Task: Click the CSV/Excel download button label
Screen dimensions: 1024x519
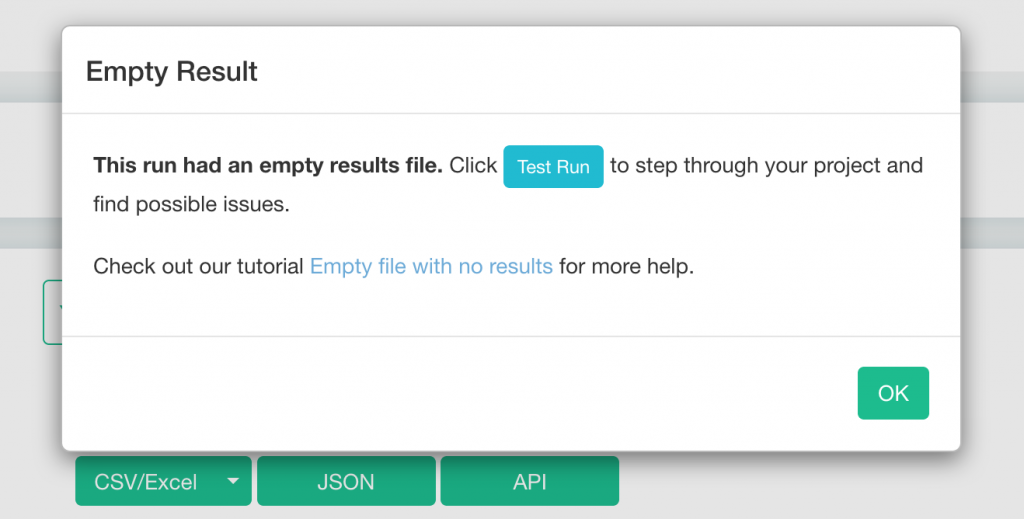Action: (x=146, y=482)
